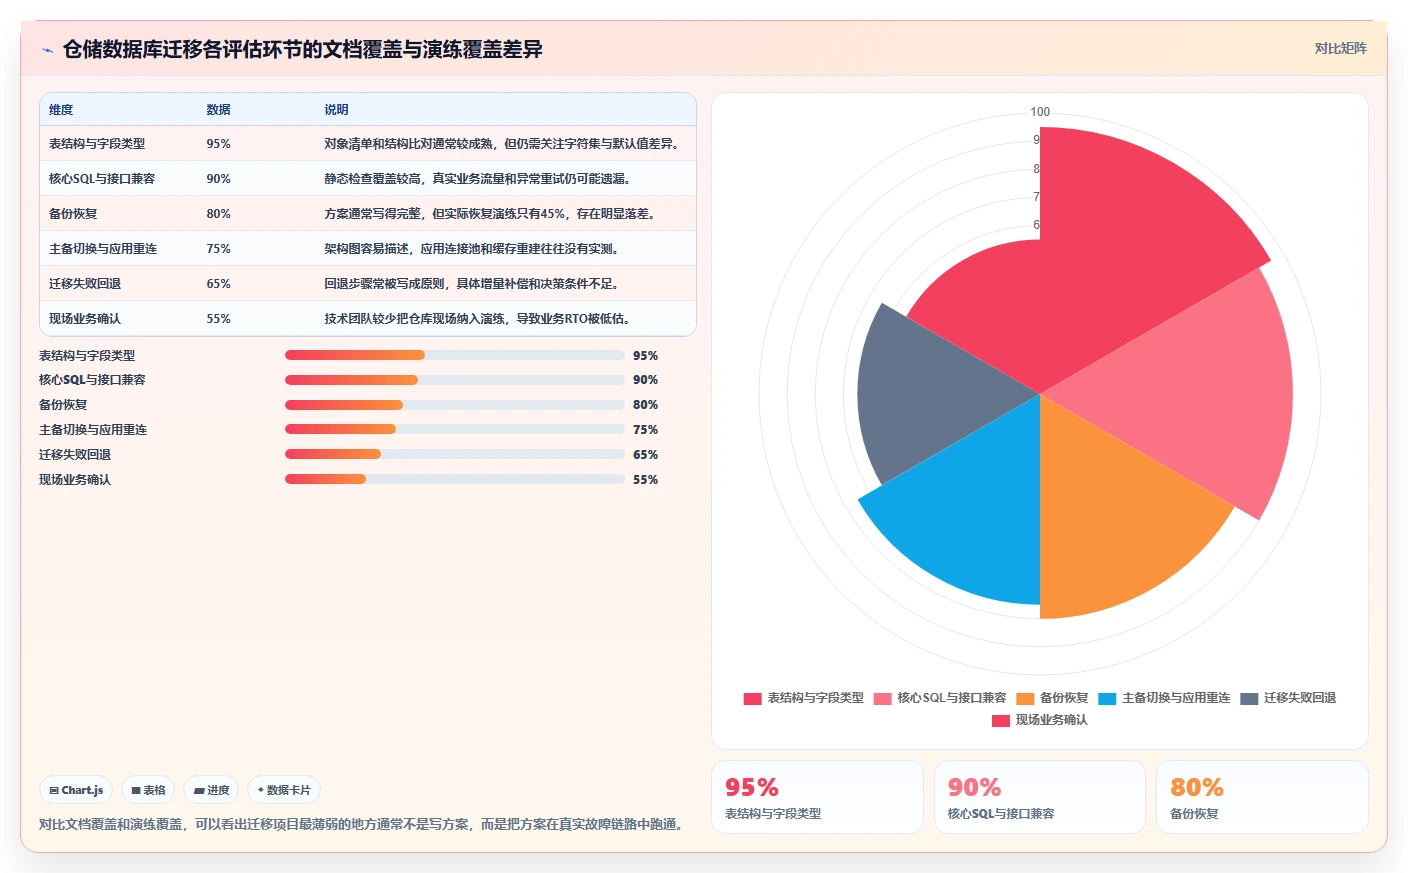Toggle 迁移失败回退 legend item

click(1288, 698)
